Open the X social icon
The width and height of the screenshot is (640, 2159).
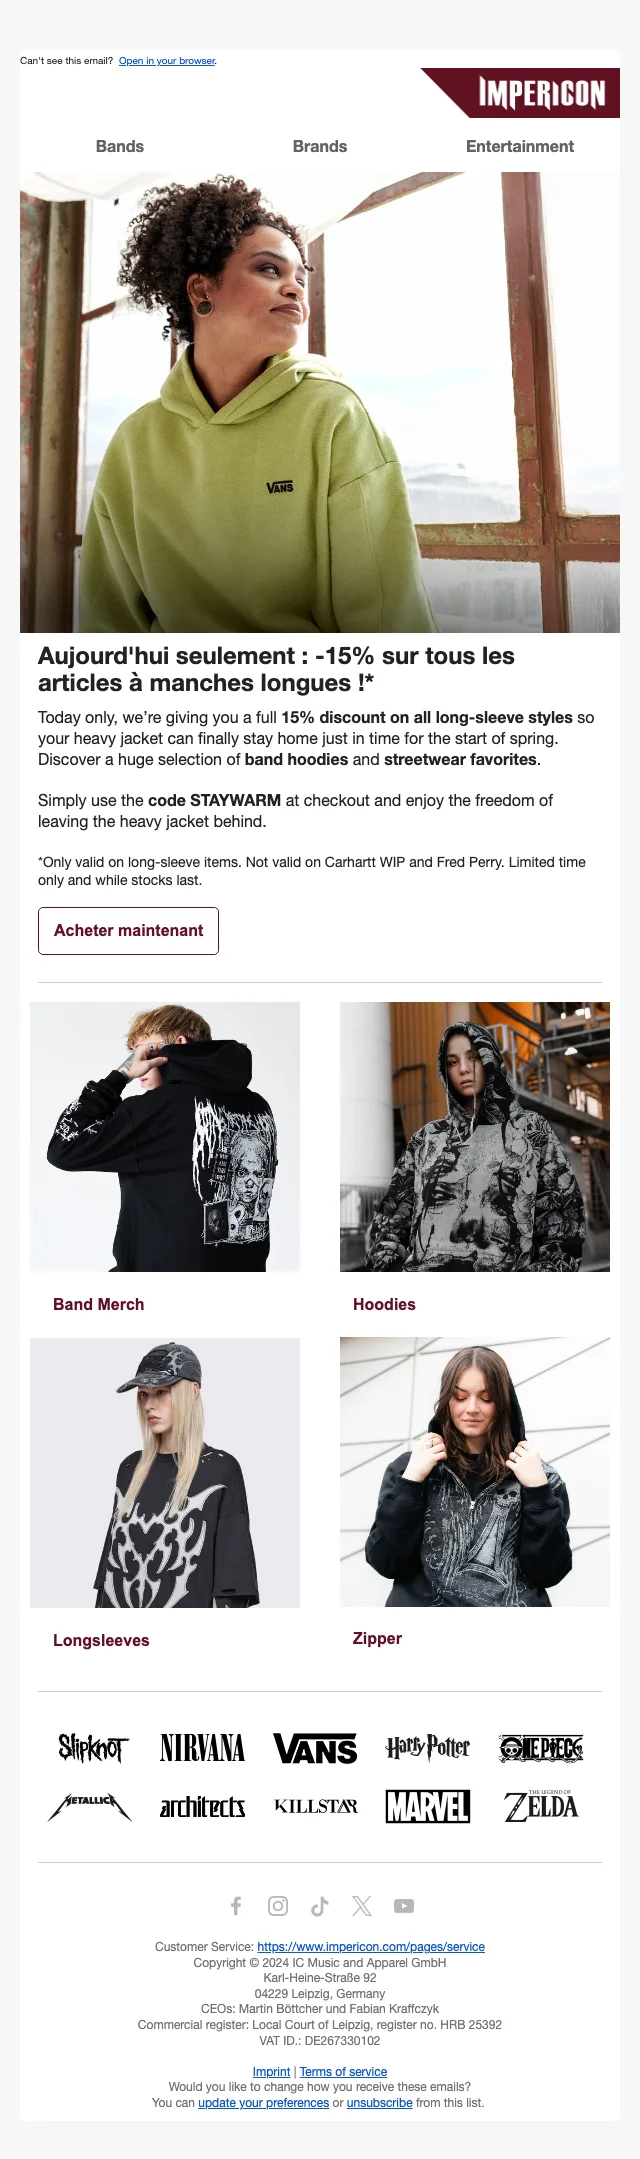(362, 1906)
